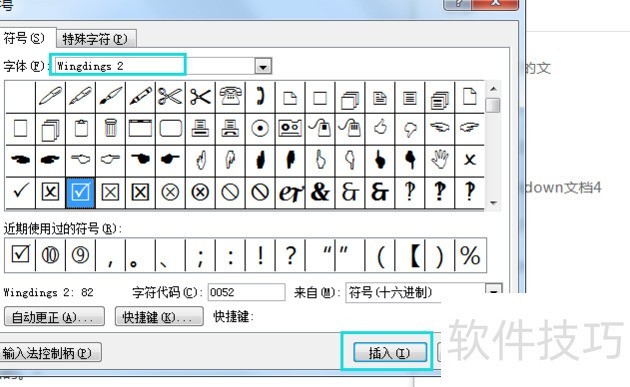Select the italic 'et' ampersand symbol

[x=290, y=192]
